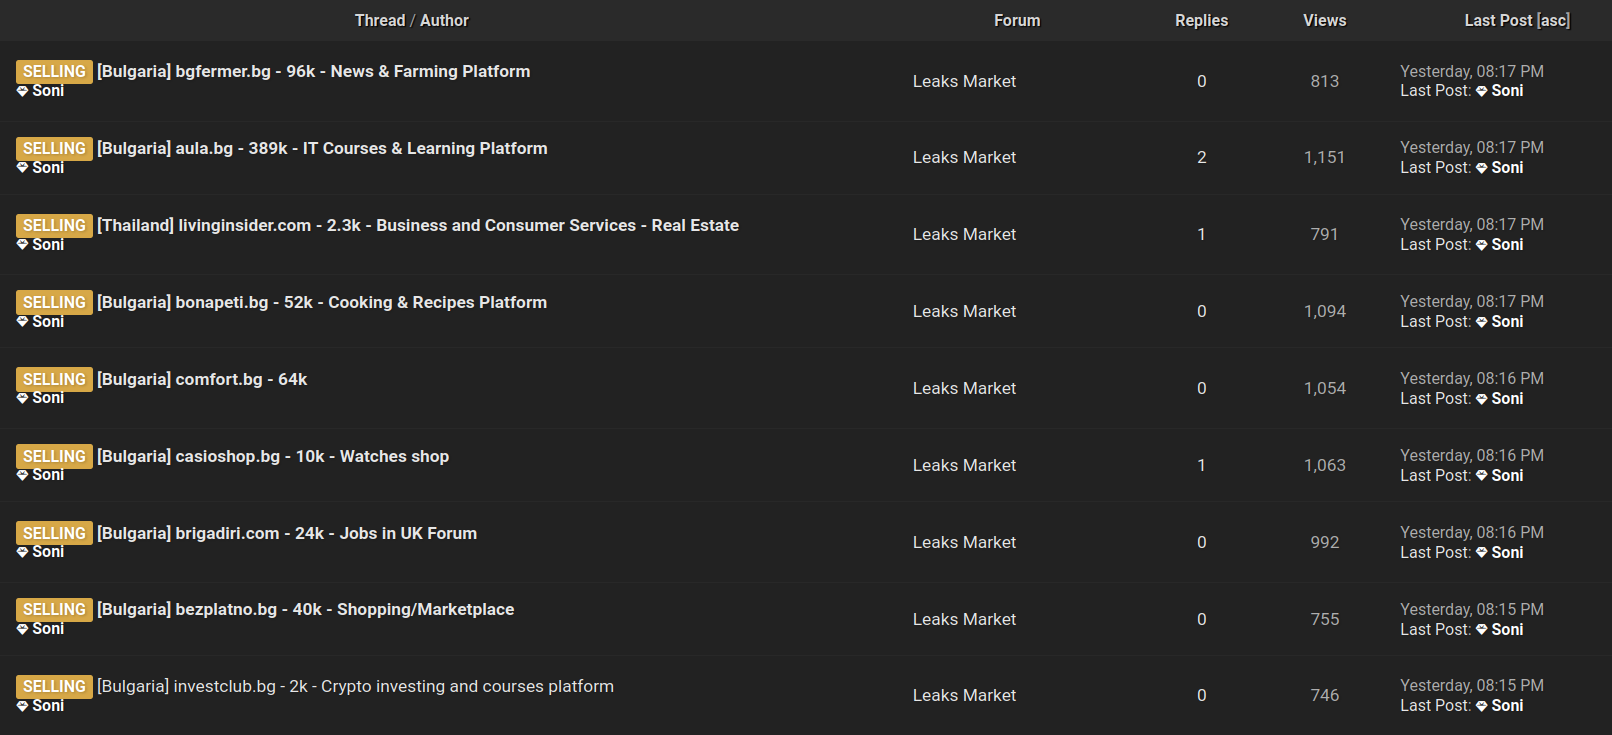Open the brigadiri.com Jobs in UK thread
Image resolution: width=1612 pixels, height=735 pixels.
[287, 533]
